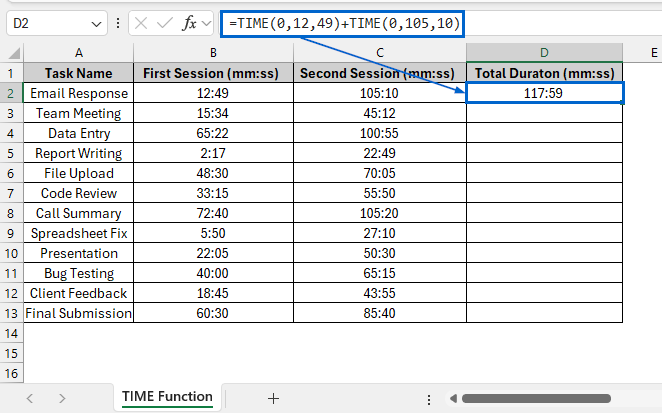Select the Call Summary cell
This screenshot has width=662, height=413.
79,213
